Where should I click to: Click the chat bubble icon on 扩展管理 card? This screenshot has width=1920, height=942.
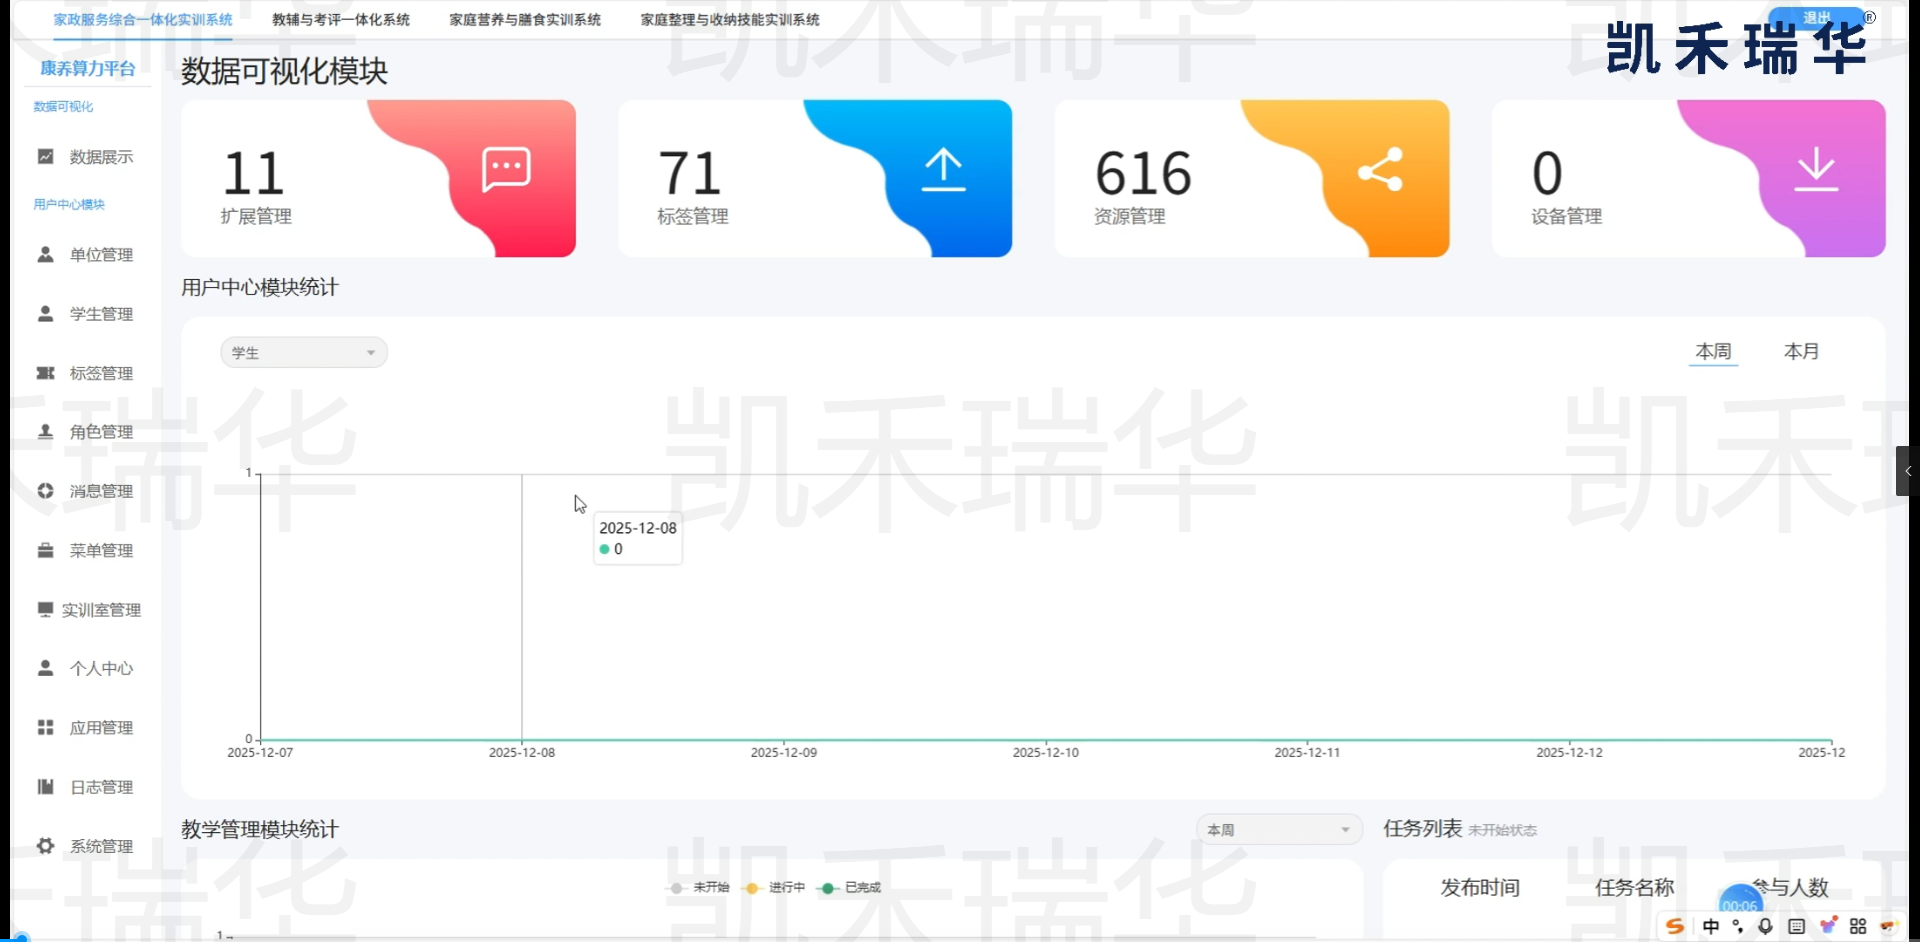click(x=506, y=169)
